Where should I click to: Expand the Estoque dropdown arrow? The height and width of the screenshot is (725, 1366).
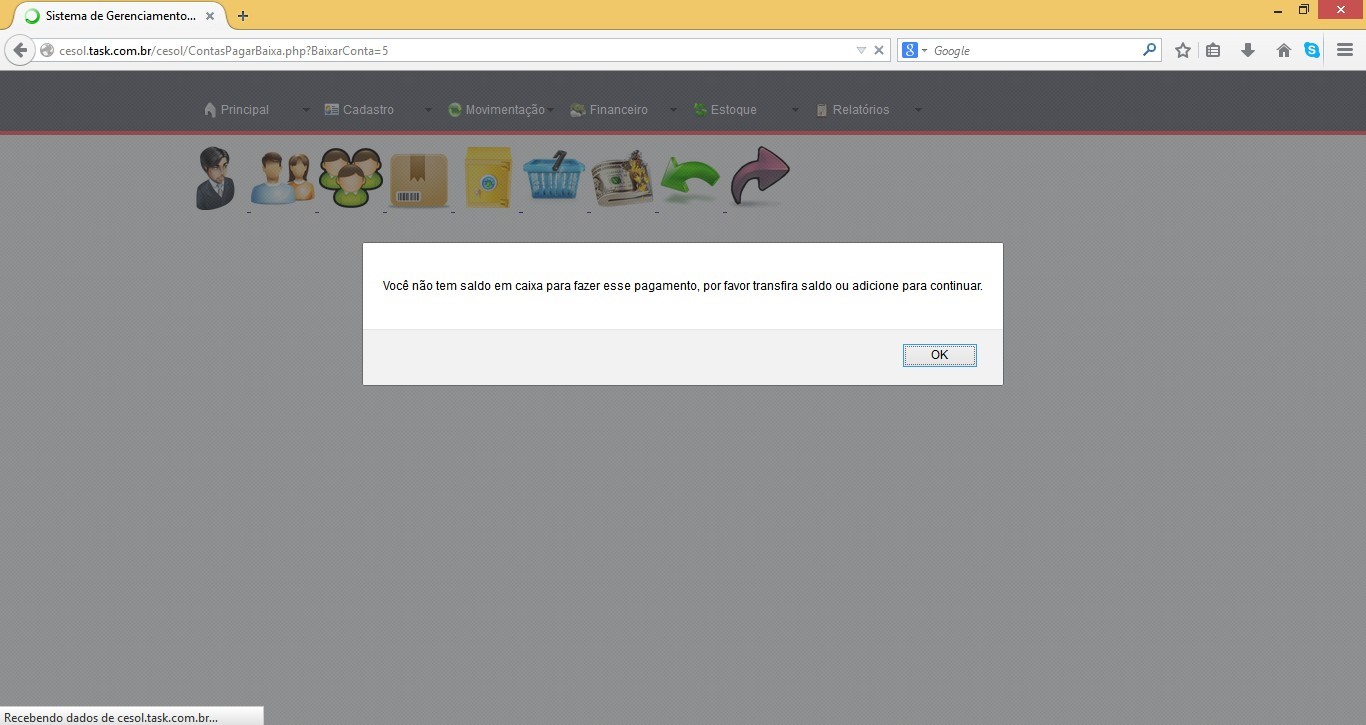pos(795,110)
